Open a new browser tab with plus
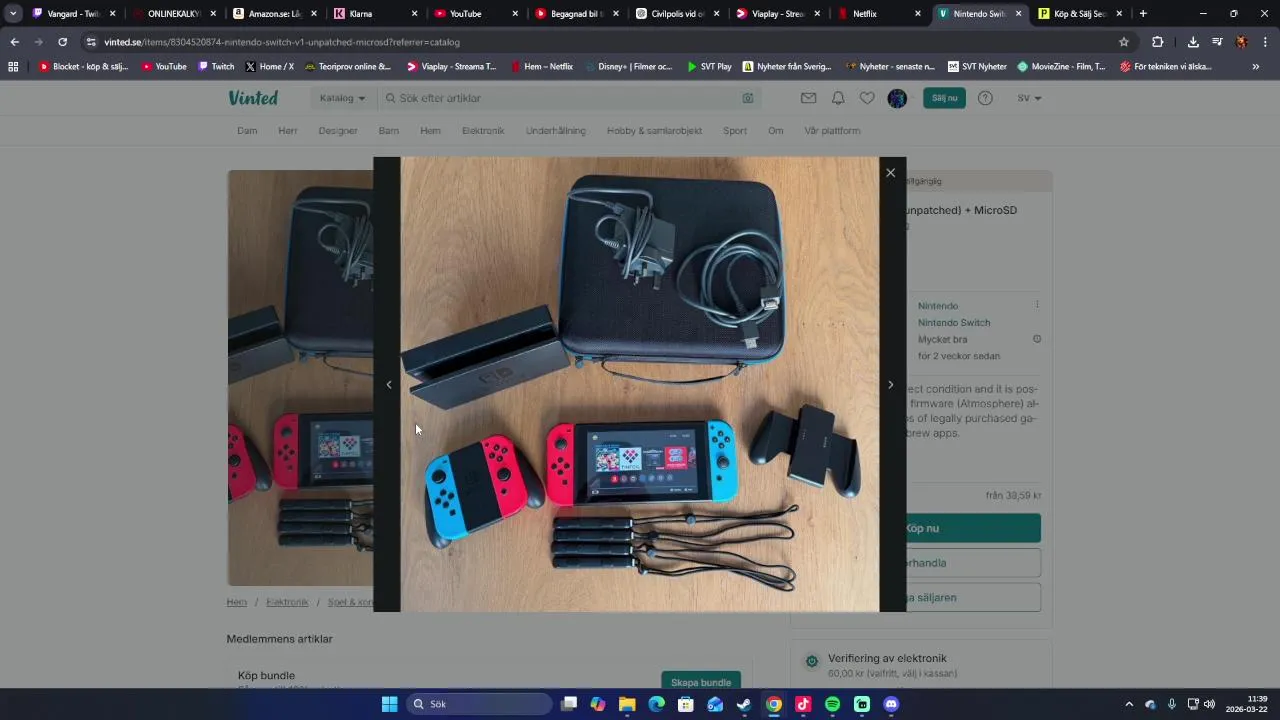 click(x=1143, y=14)
